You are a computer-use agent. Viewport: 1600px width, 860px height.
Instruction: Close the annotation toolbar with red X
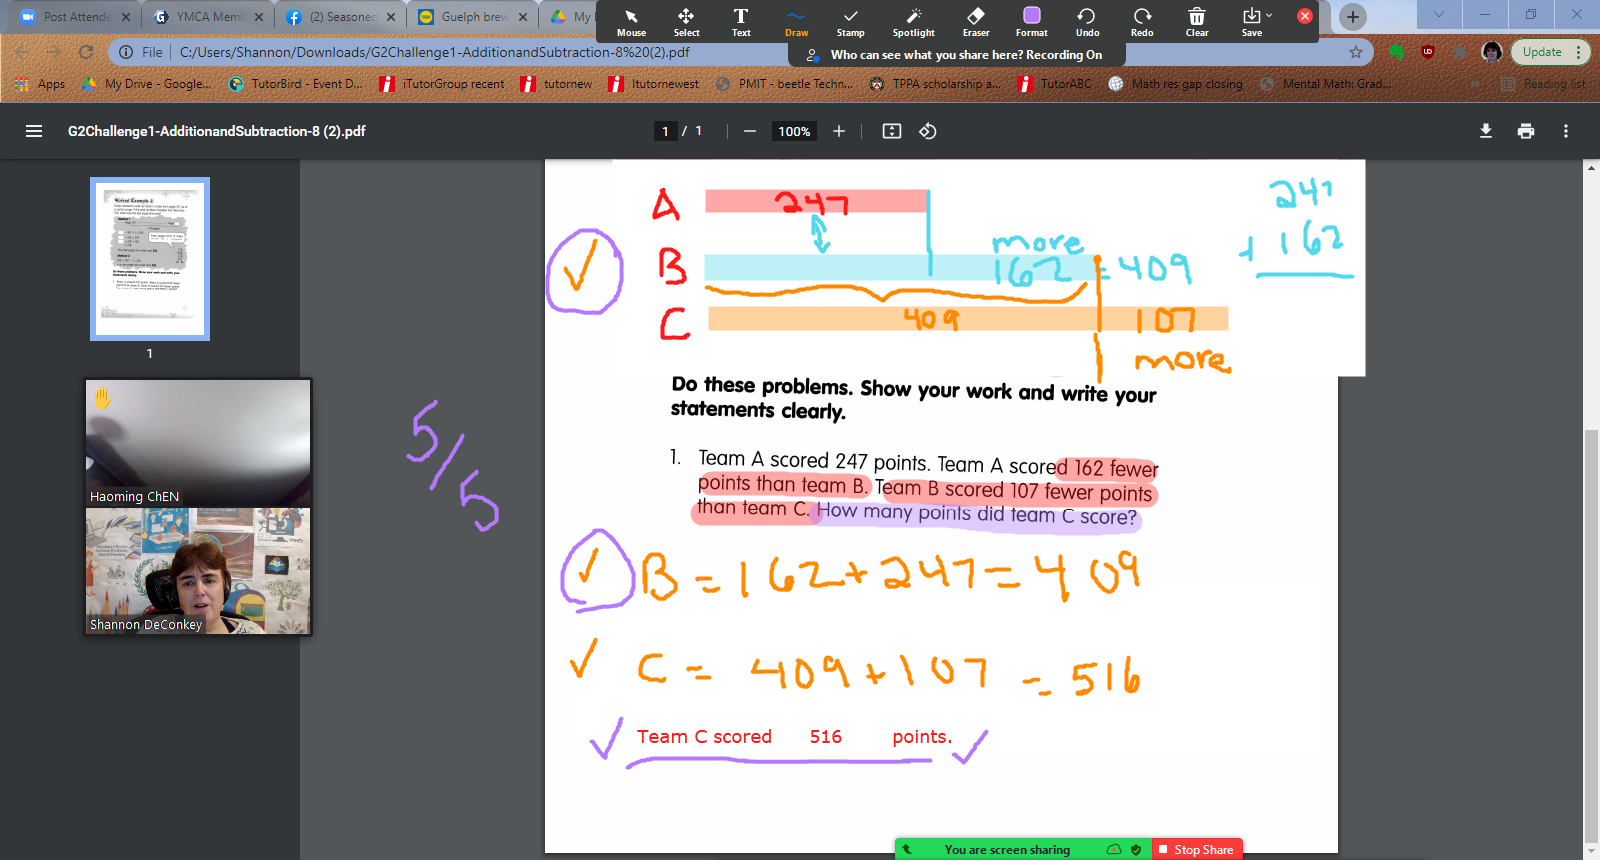[1305, 16]
